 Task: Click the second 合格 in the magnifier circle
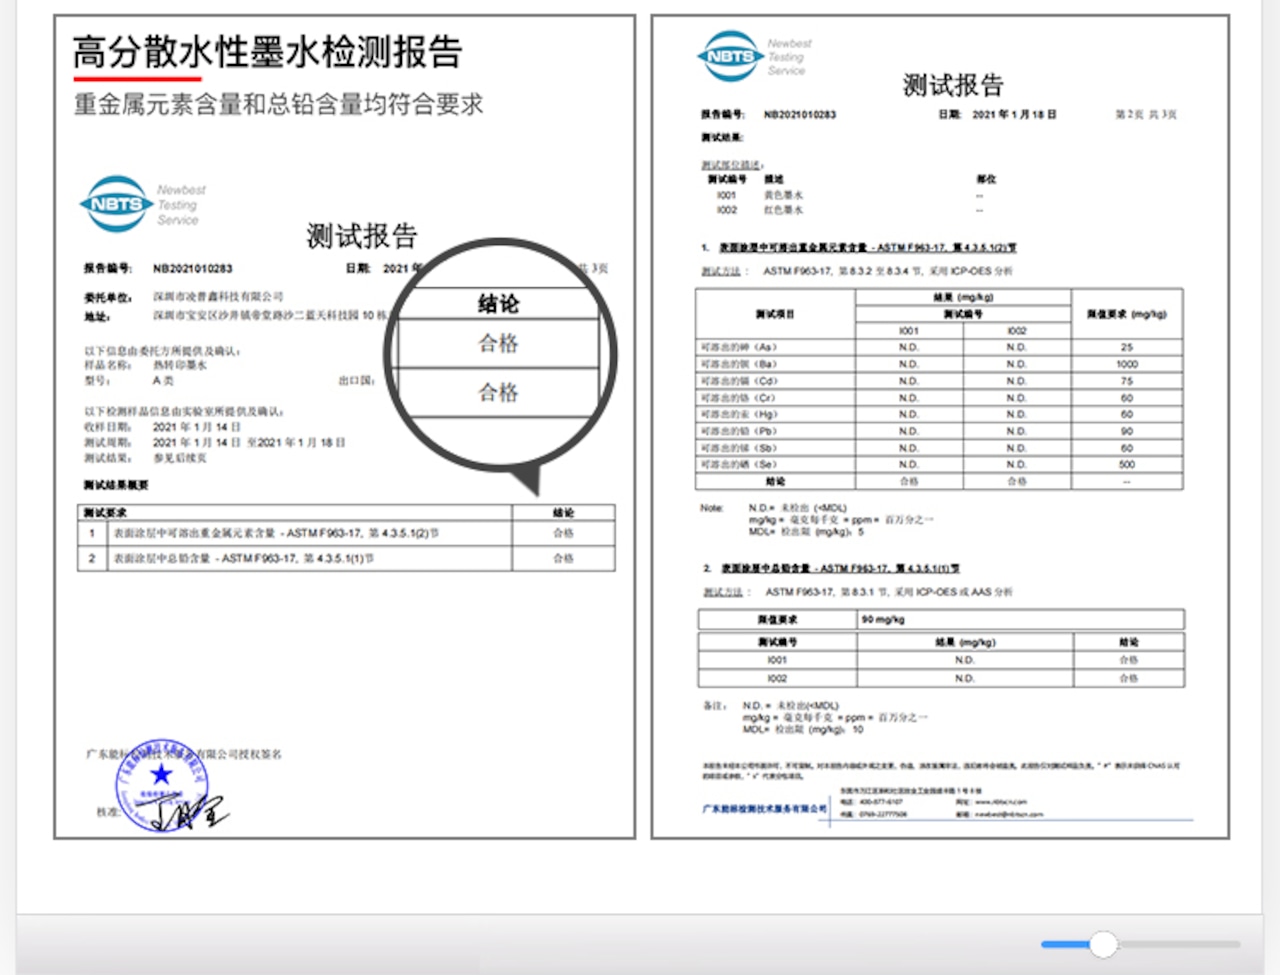click(498, 392)
